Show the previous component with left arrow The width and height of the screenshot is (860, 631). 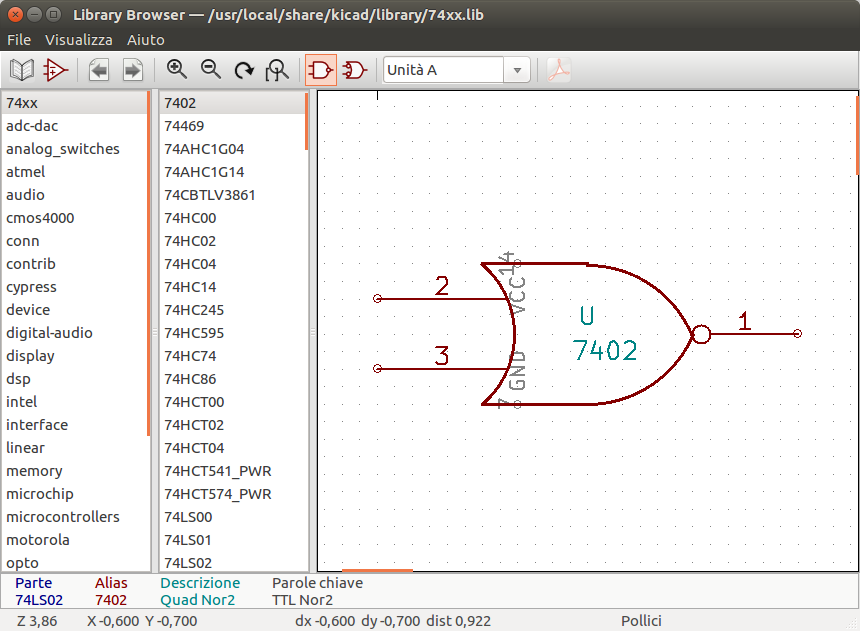coord(99,70)
